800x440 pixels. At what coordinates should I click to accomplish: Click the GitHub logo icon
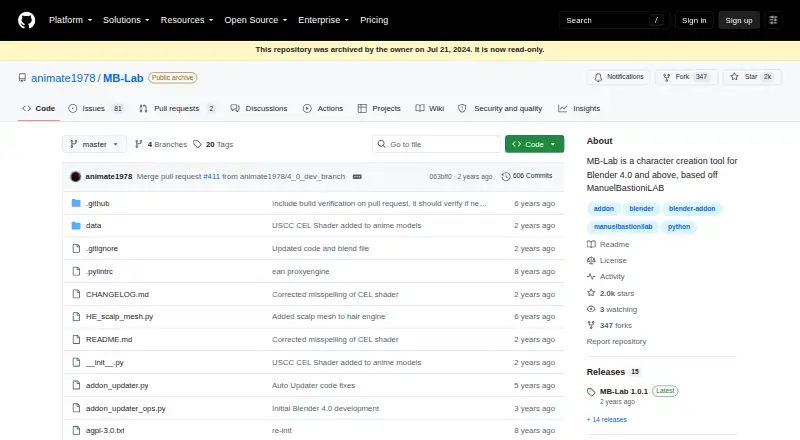pyautogui.click(x=27, y=20)
